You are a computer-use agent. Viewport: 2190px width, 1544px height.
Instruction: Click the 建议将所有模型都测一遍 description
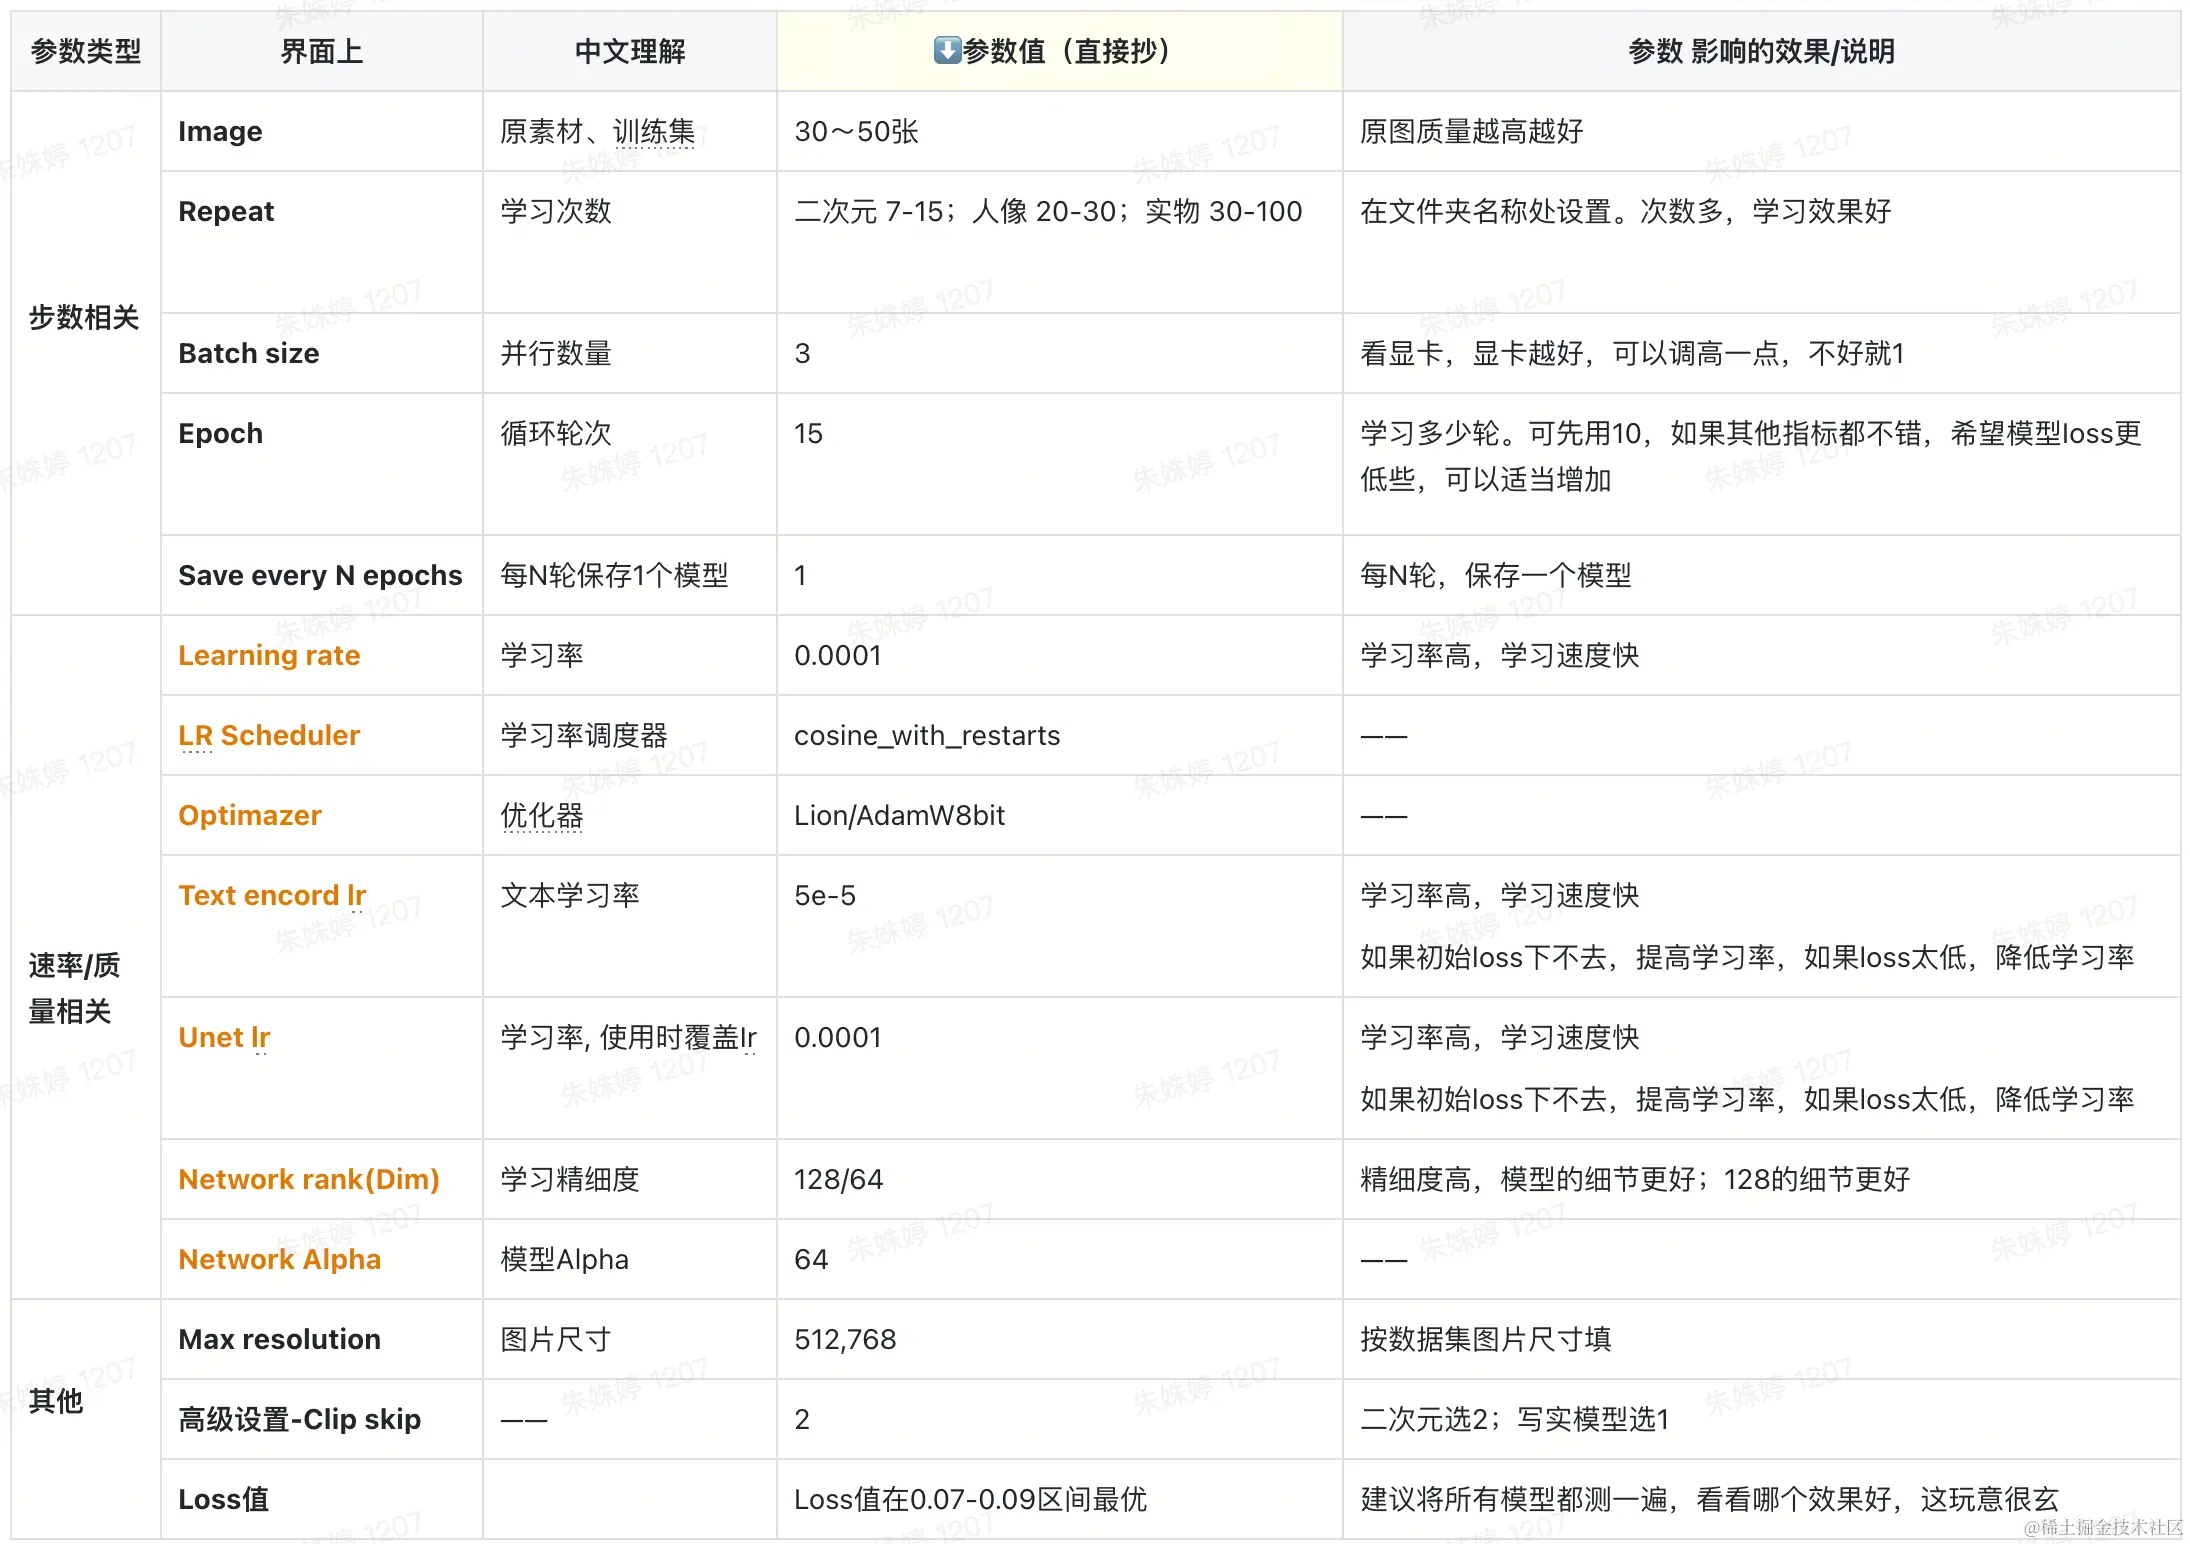[1709, 1499]
